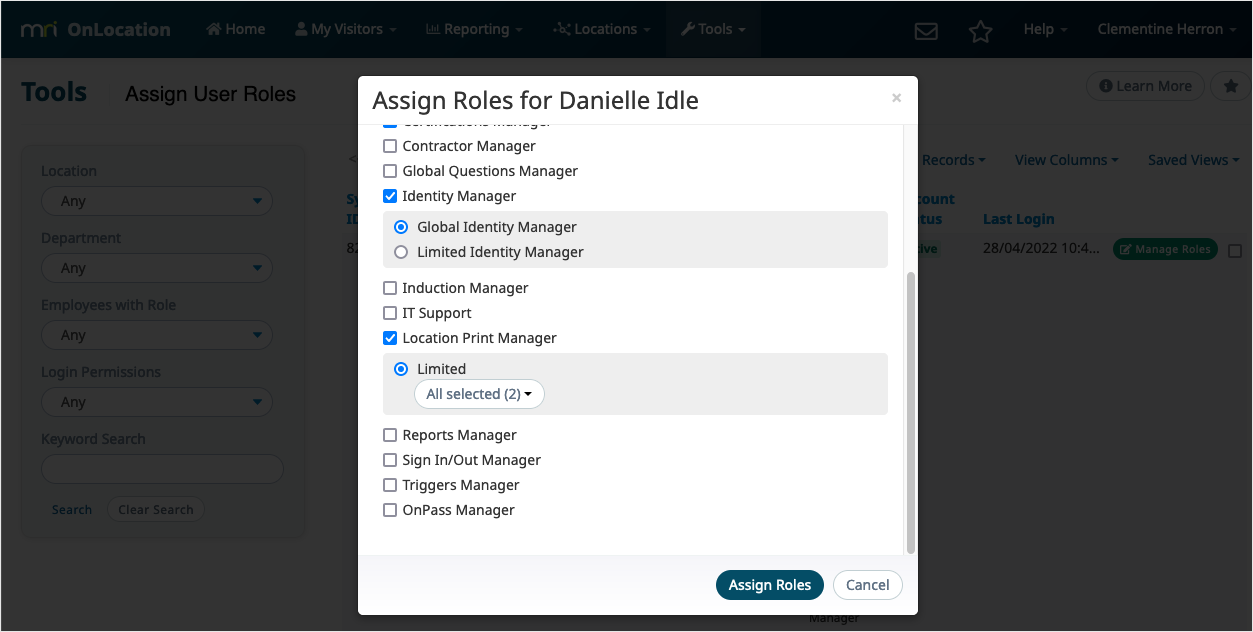Click the envelope messages icon

coord(926,30)
